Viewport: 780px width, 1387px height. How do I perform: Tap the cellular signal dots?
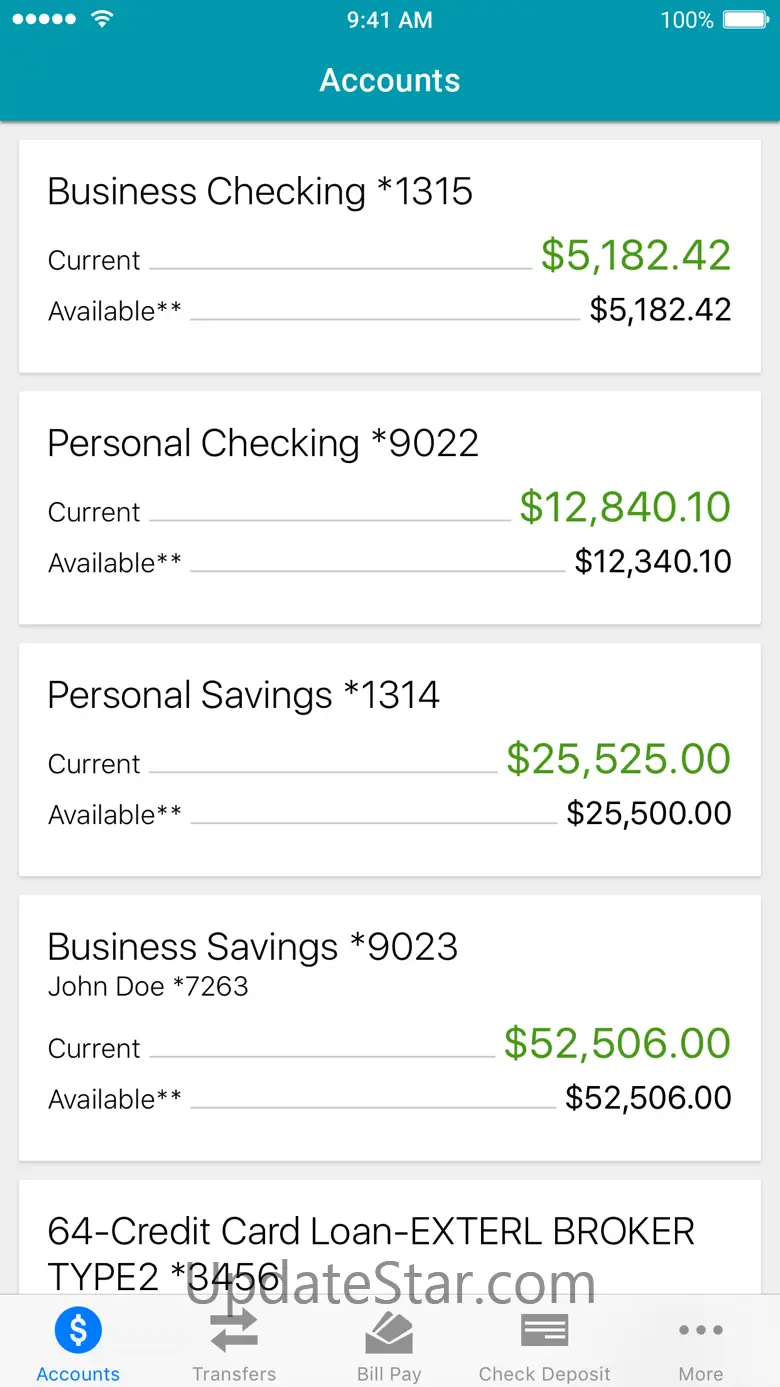44,19
